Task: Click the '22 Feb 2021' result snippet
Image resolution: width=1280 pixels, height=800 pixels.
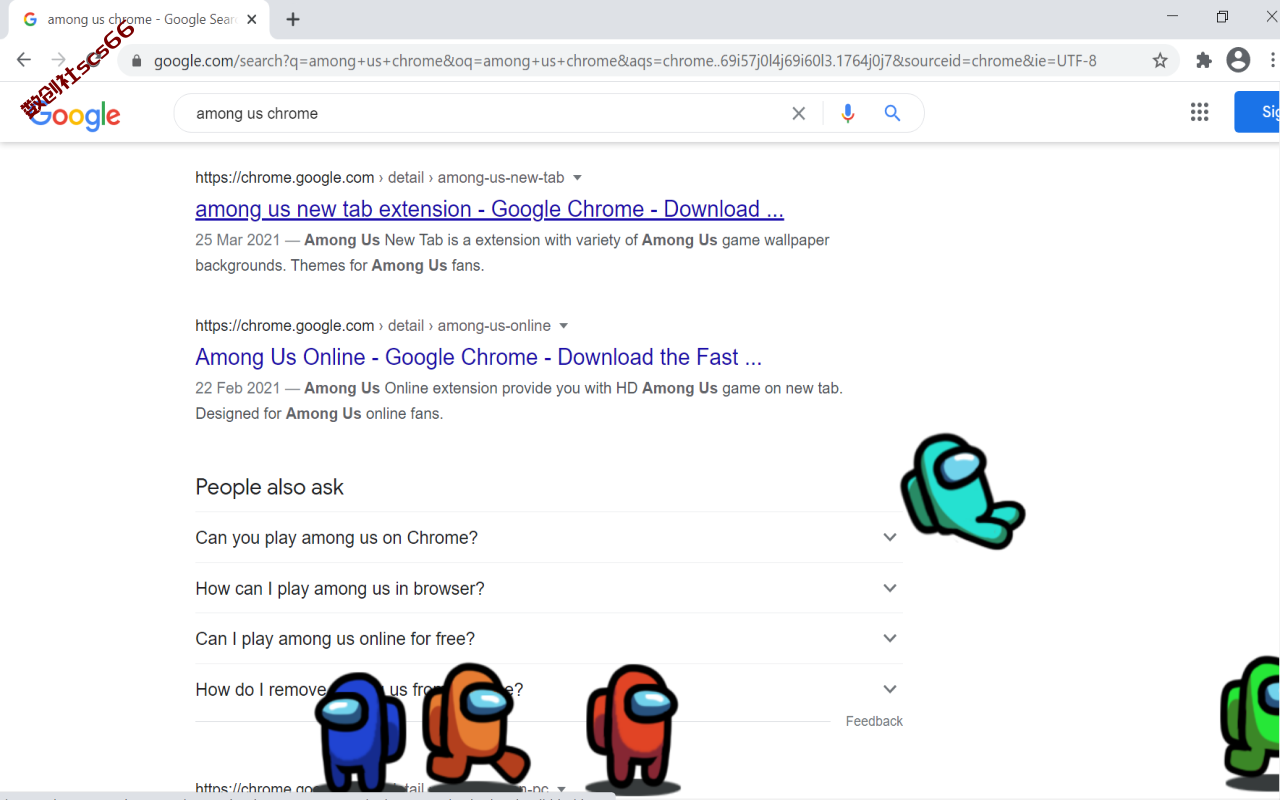Action: (x=519, y=401)
